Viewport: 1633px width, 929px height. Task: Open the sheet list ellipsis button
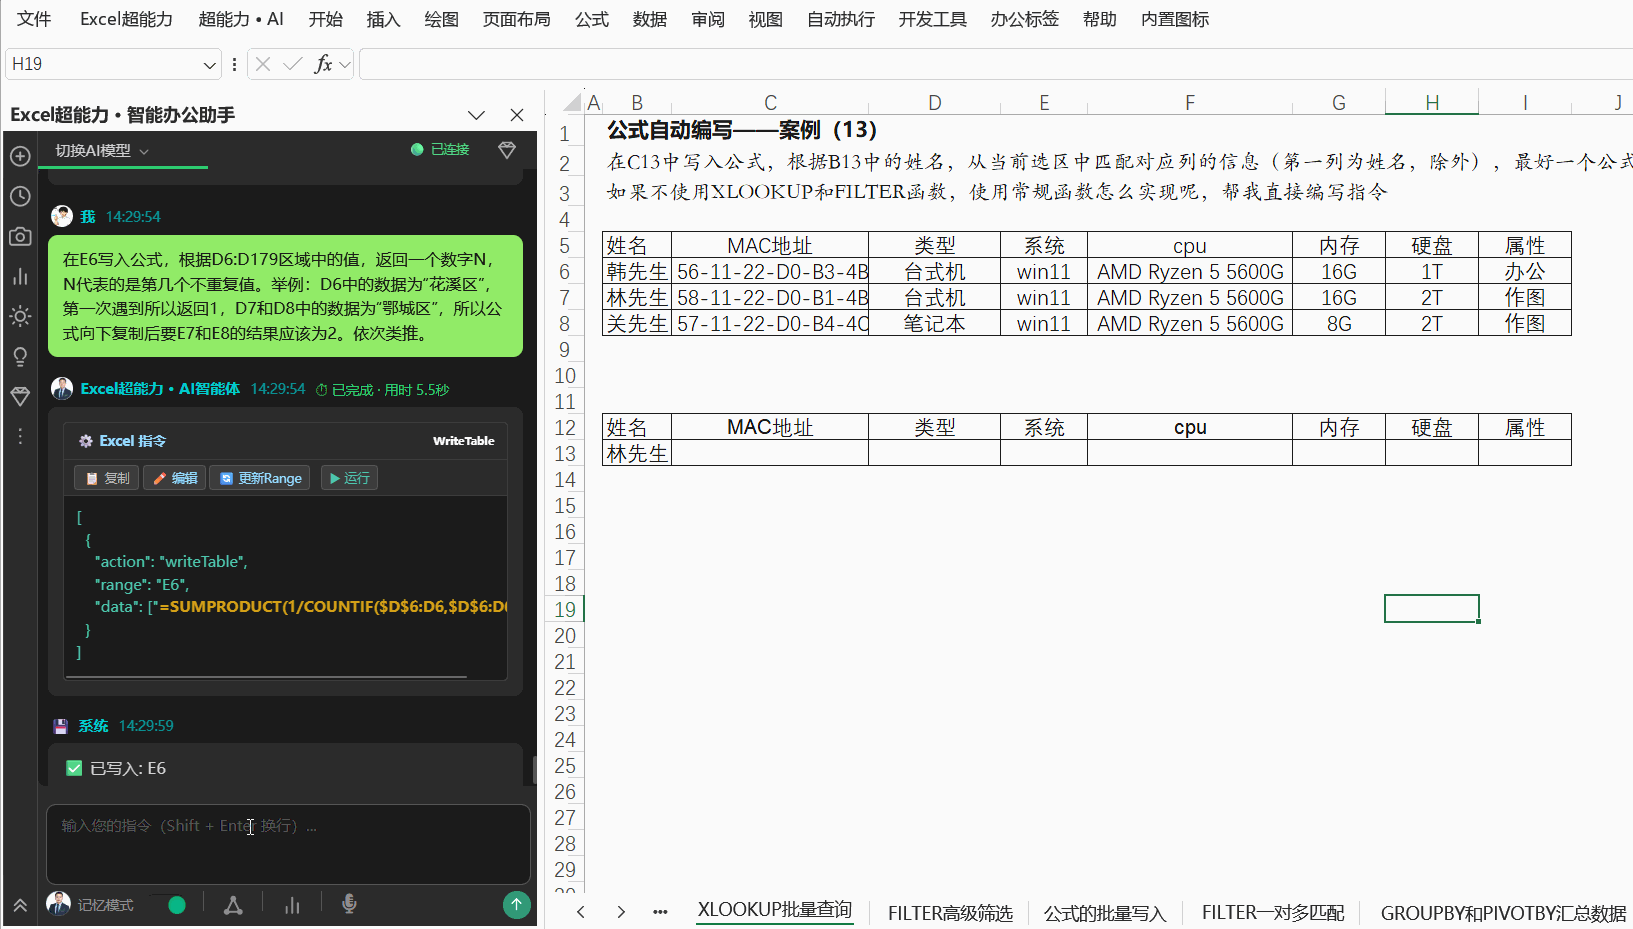(x=660, y=912)
